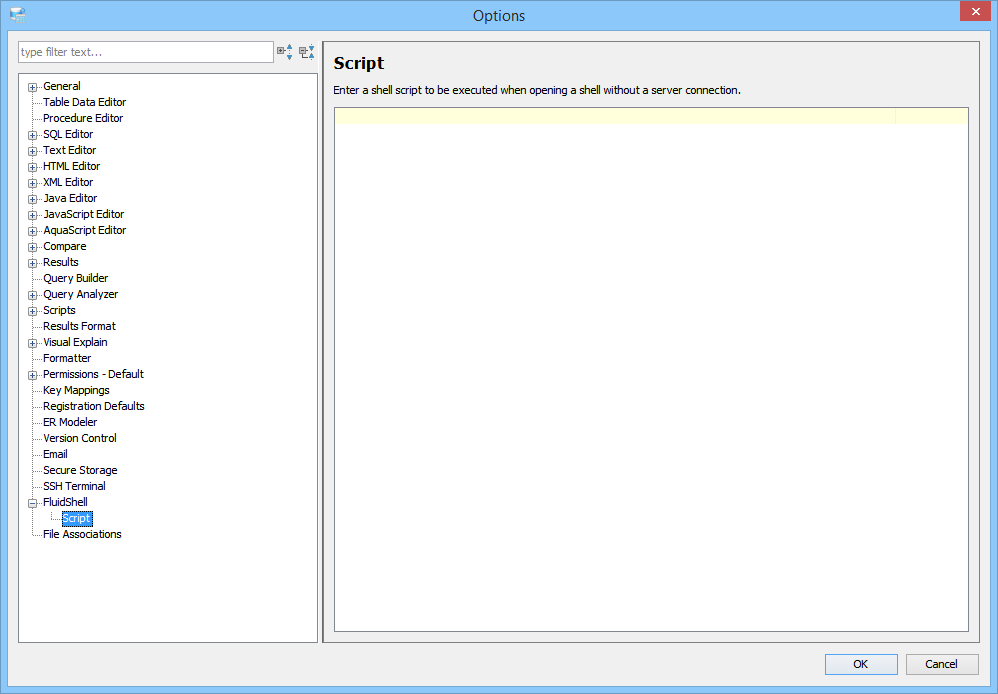Screen dimensions: 998x694
Task: Select the FluidShell tree label
Action: [x=65, y=502]
